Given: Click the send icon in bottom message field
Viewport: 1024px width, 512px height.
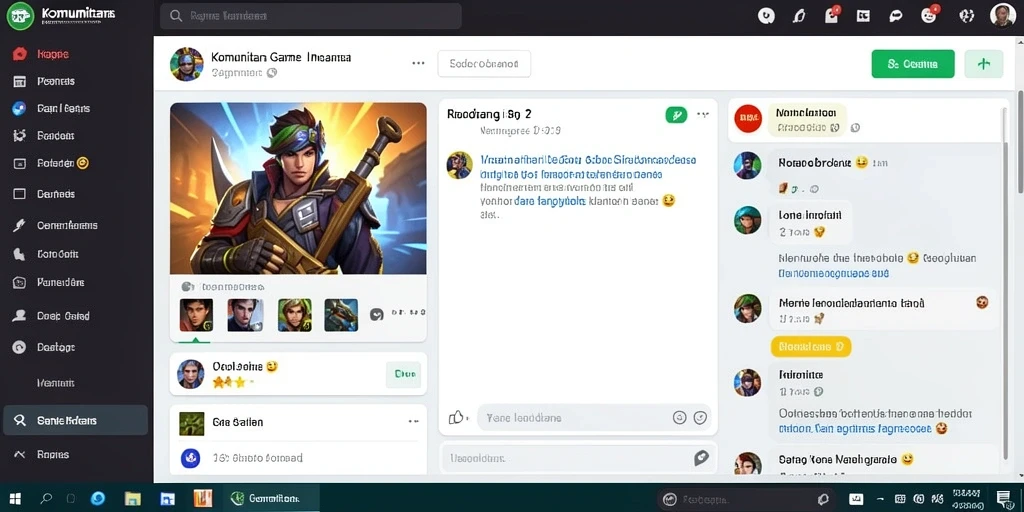Looking at the screenshot, I should 701,458.
